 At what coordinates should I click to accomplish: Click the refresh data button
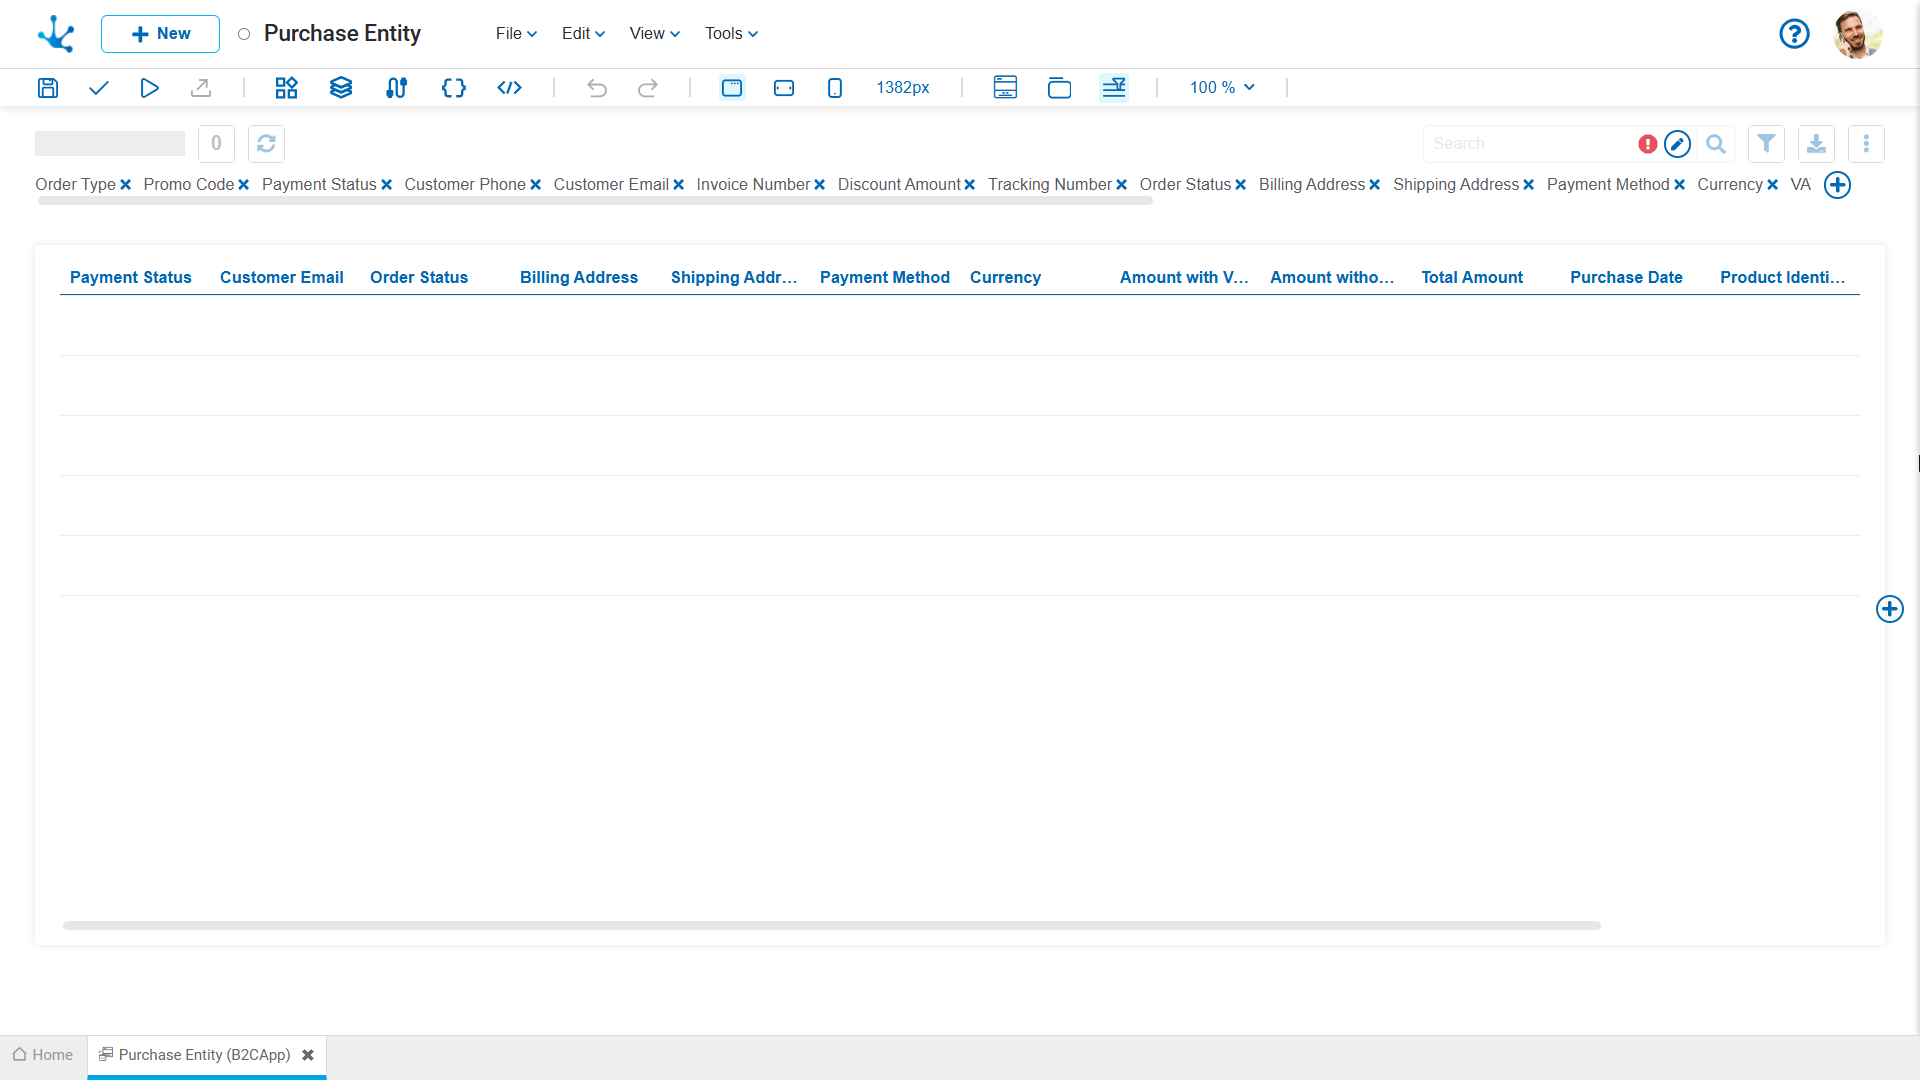point(266,142)
